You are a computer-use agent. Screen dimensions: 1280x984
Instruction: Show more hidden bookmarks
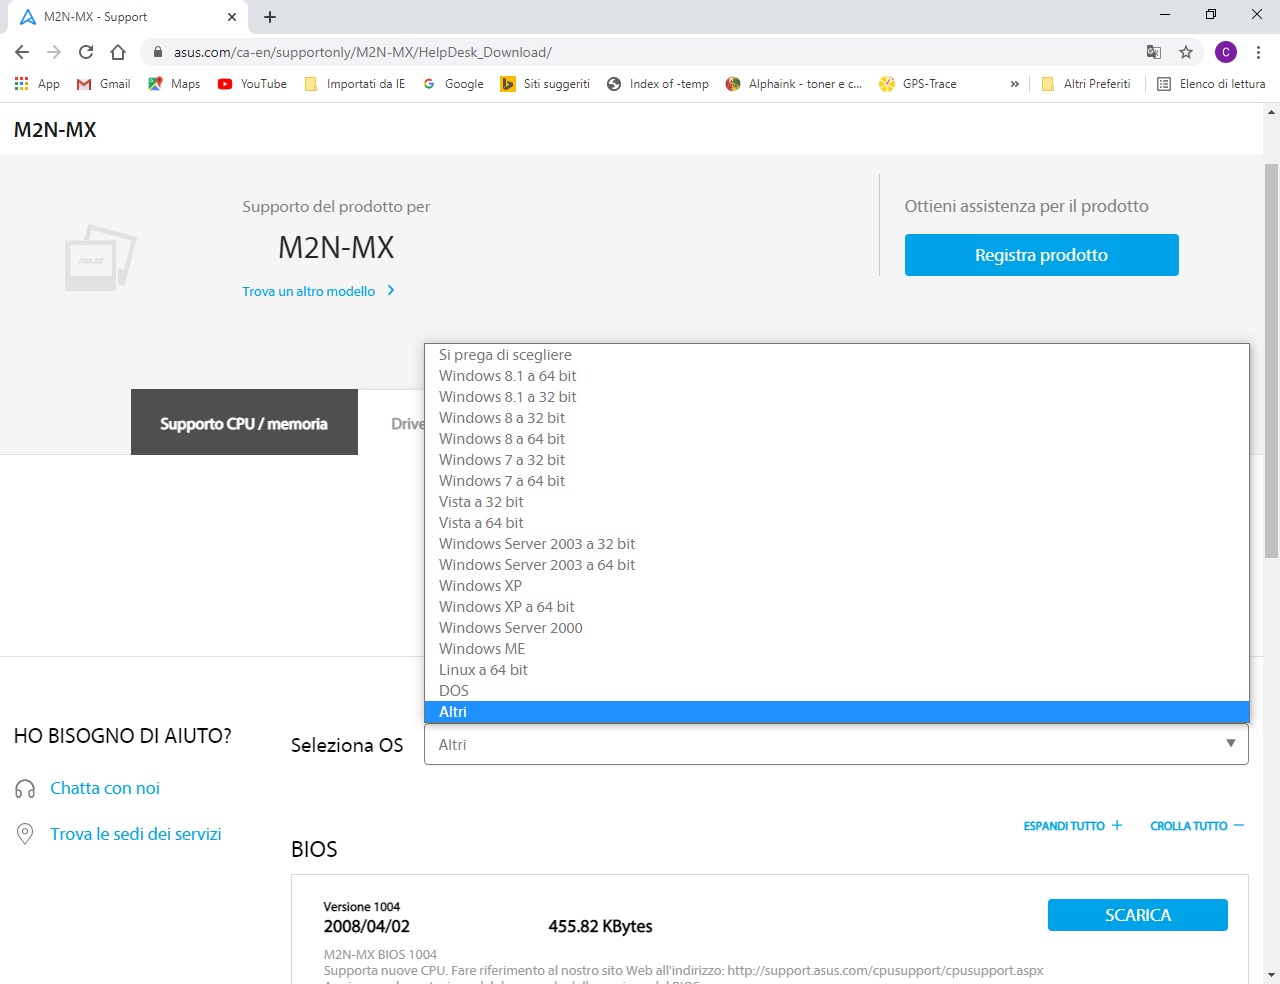pyautogui.click(x=1014, y=84)
